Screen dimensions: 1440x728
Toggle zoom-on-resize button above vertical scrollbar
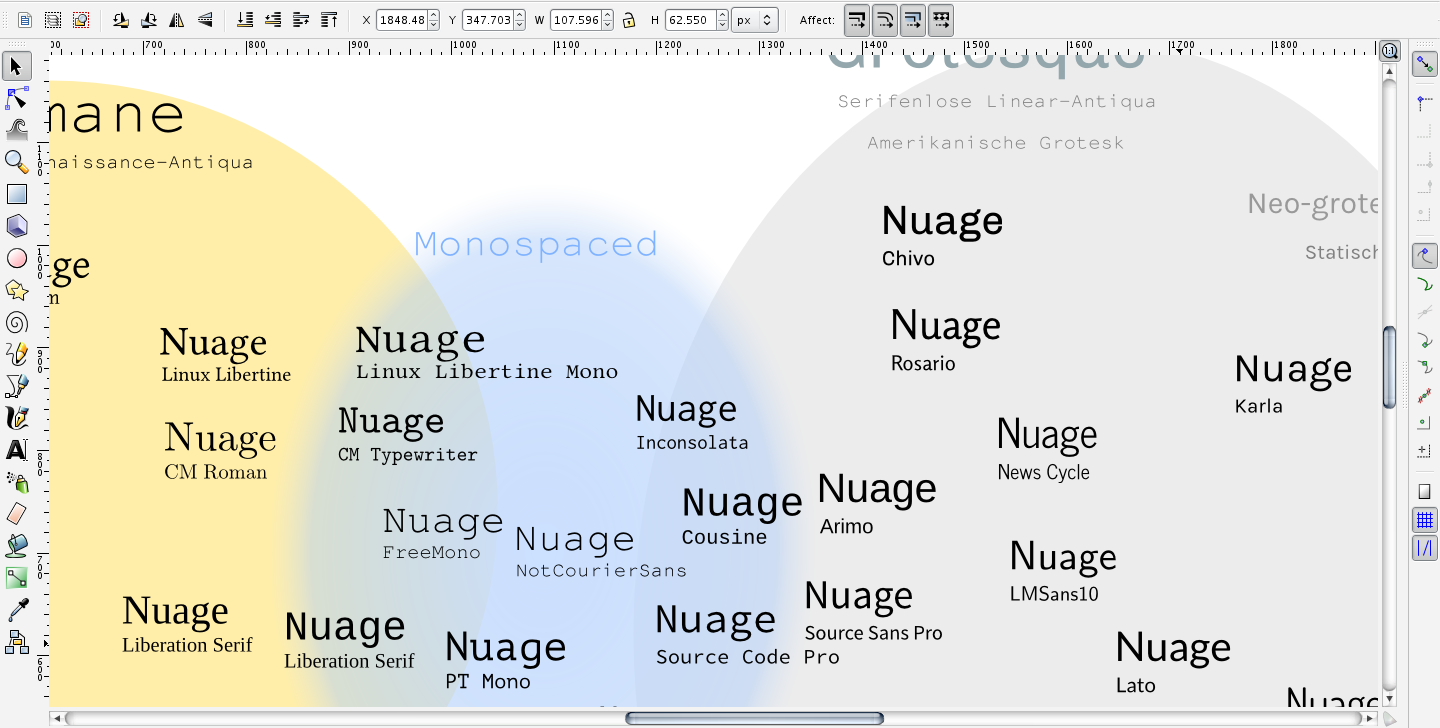tap(1389, 51)
